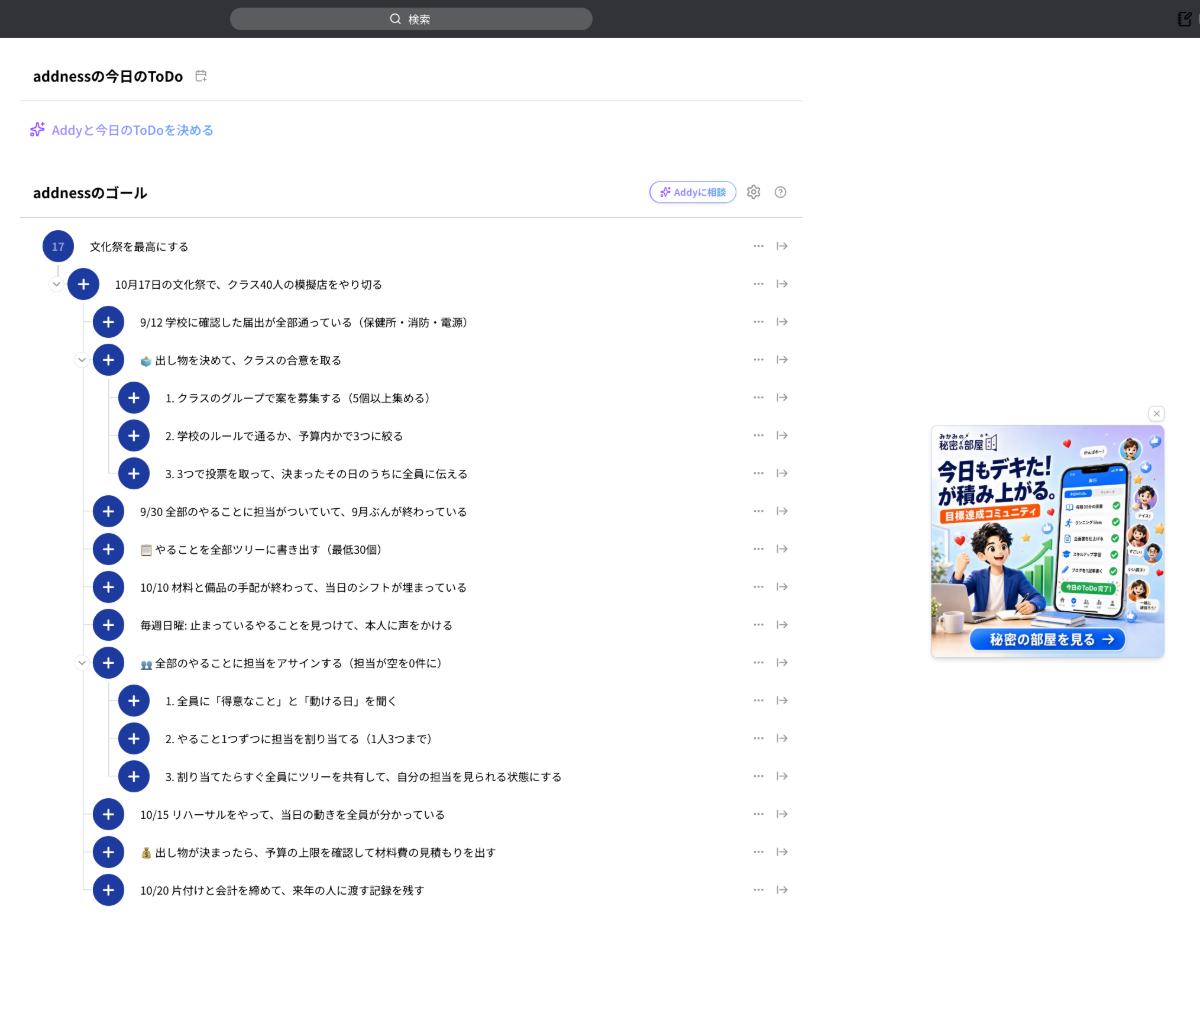
Task: Click plus on '10/10 材料と備品の手配' row
Action: (x=108, y=587)
